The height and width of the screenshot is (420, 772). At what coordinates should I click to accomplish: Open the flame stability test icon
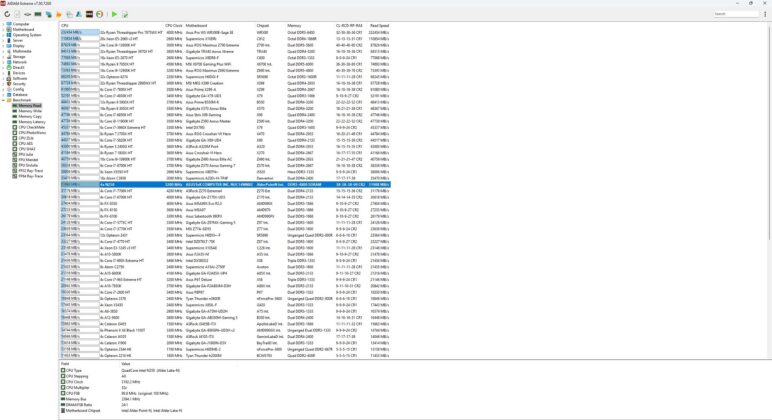point(59,14)
